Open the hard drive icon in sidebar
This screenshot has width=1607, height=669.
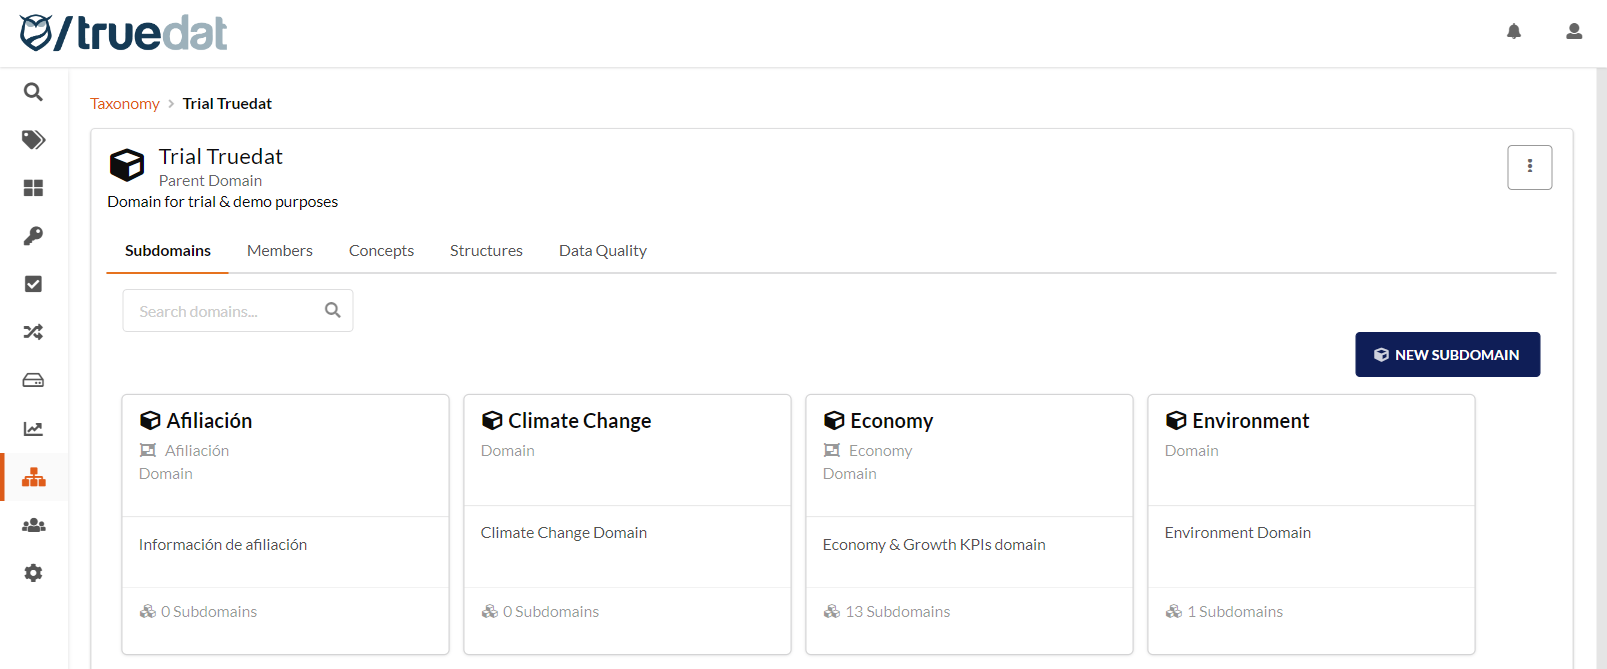33,380
